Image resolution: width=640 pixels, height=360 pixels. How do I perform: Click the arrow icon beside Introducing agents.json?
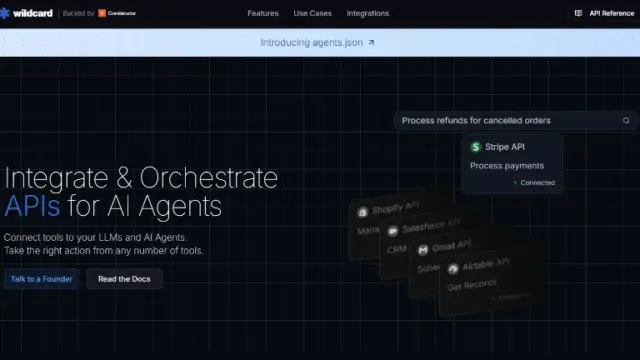(x=371, y=42)
